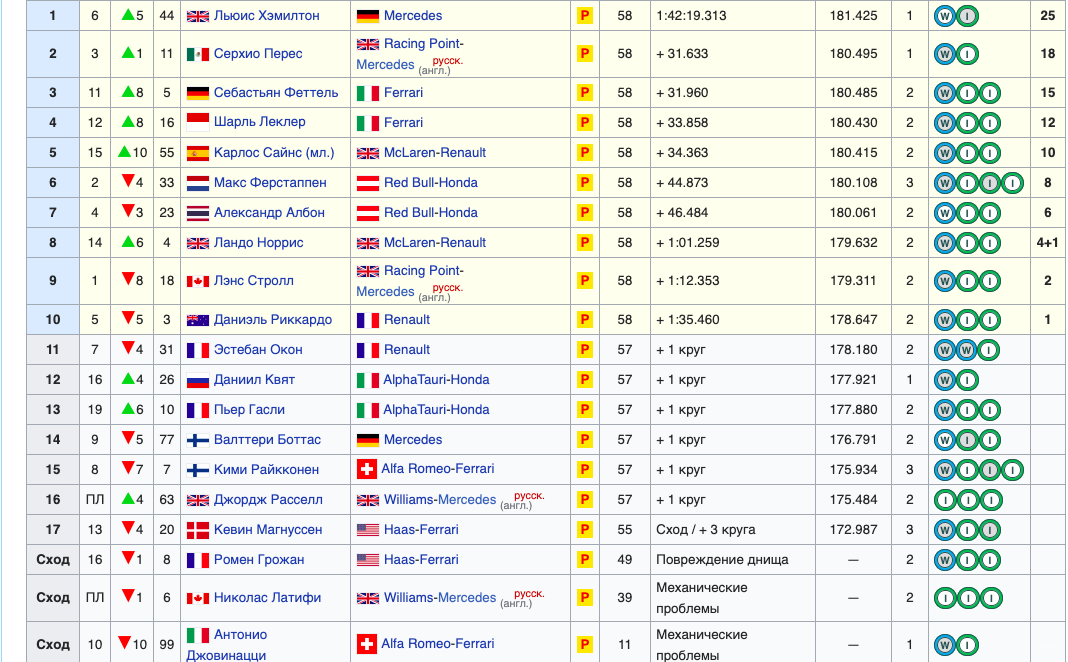Click the Austrian flag in Ферстаппен's Red Bull-Honda cell
The width and height of the screenshot is (1068, 662).
point(368,183)
